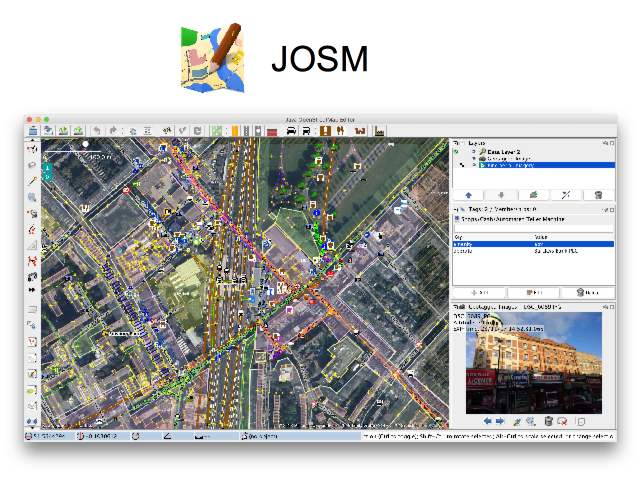Merge selected layer button
This screenshot has height=480, width=640.
pos(566,195)
